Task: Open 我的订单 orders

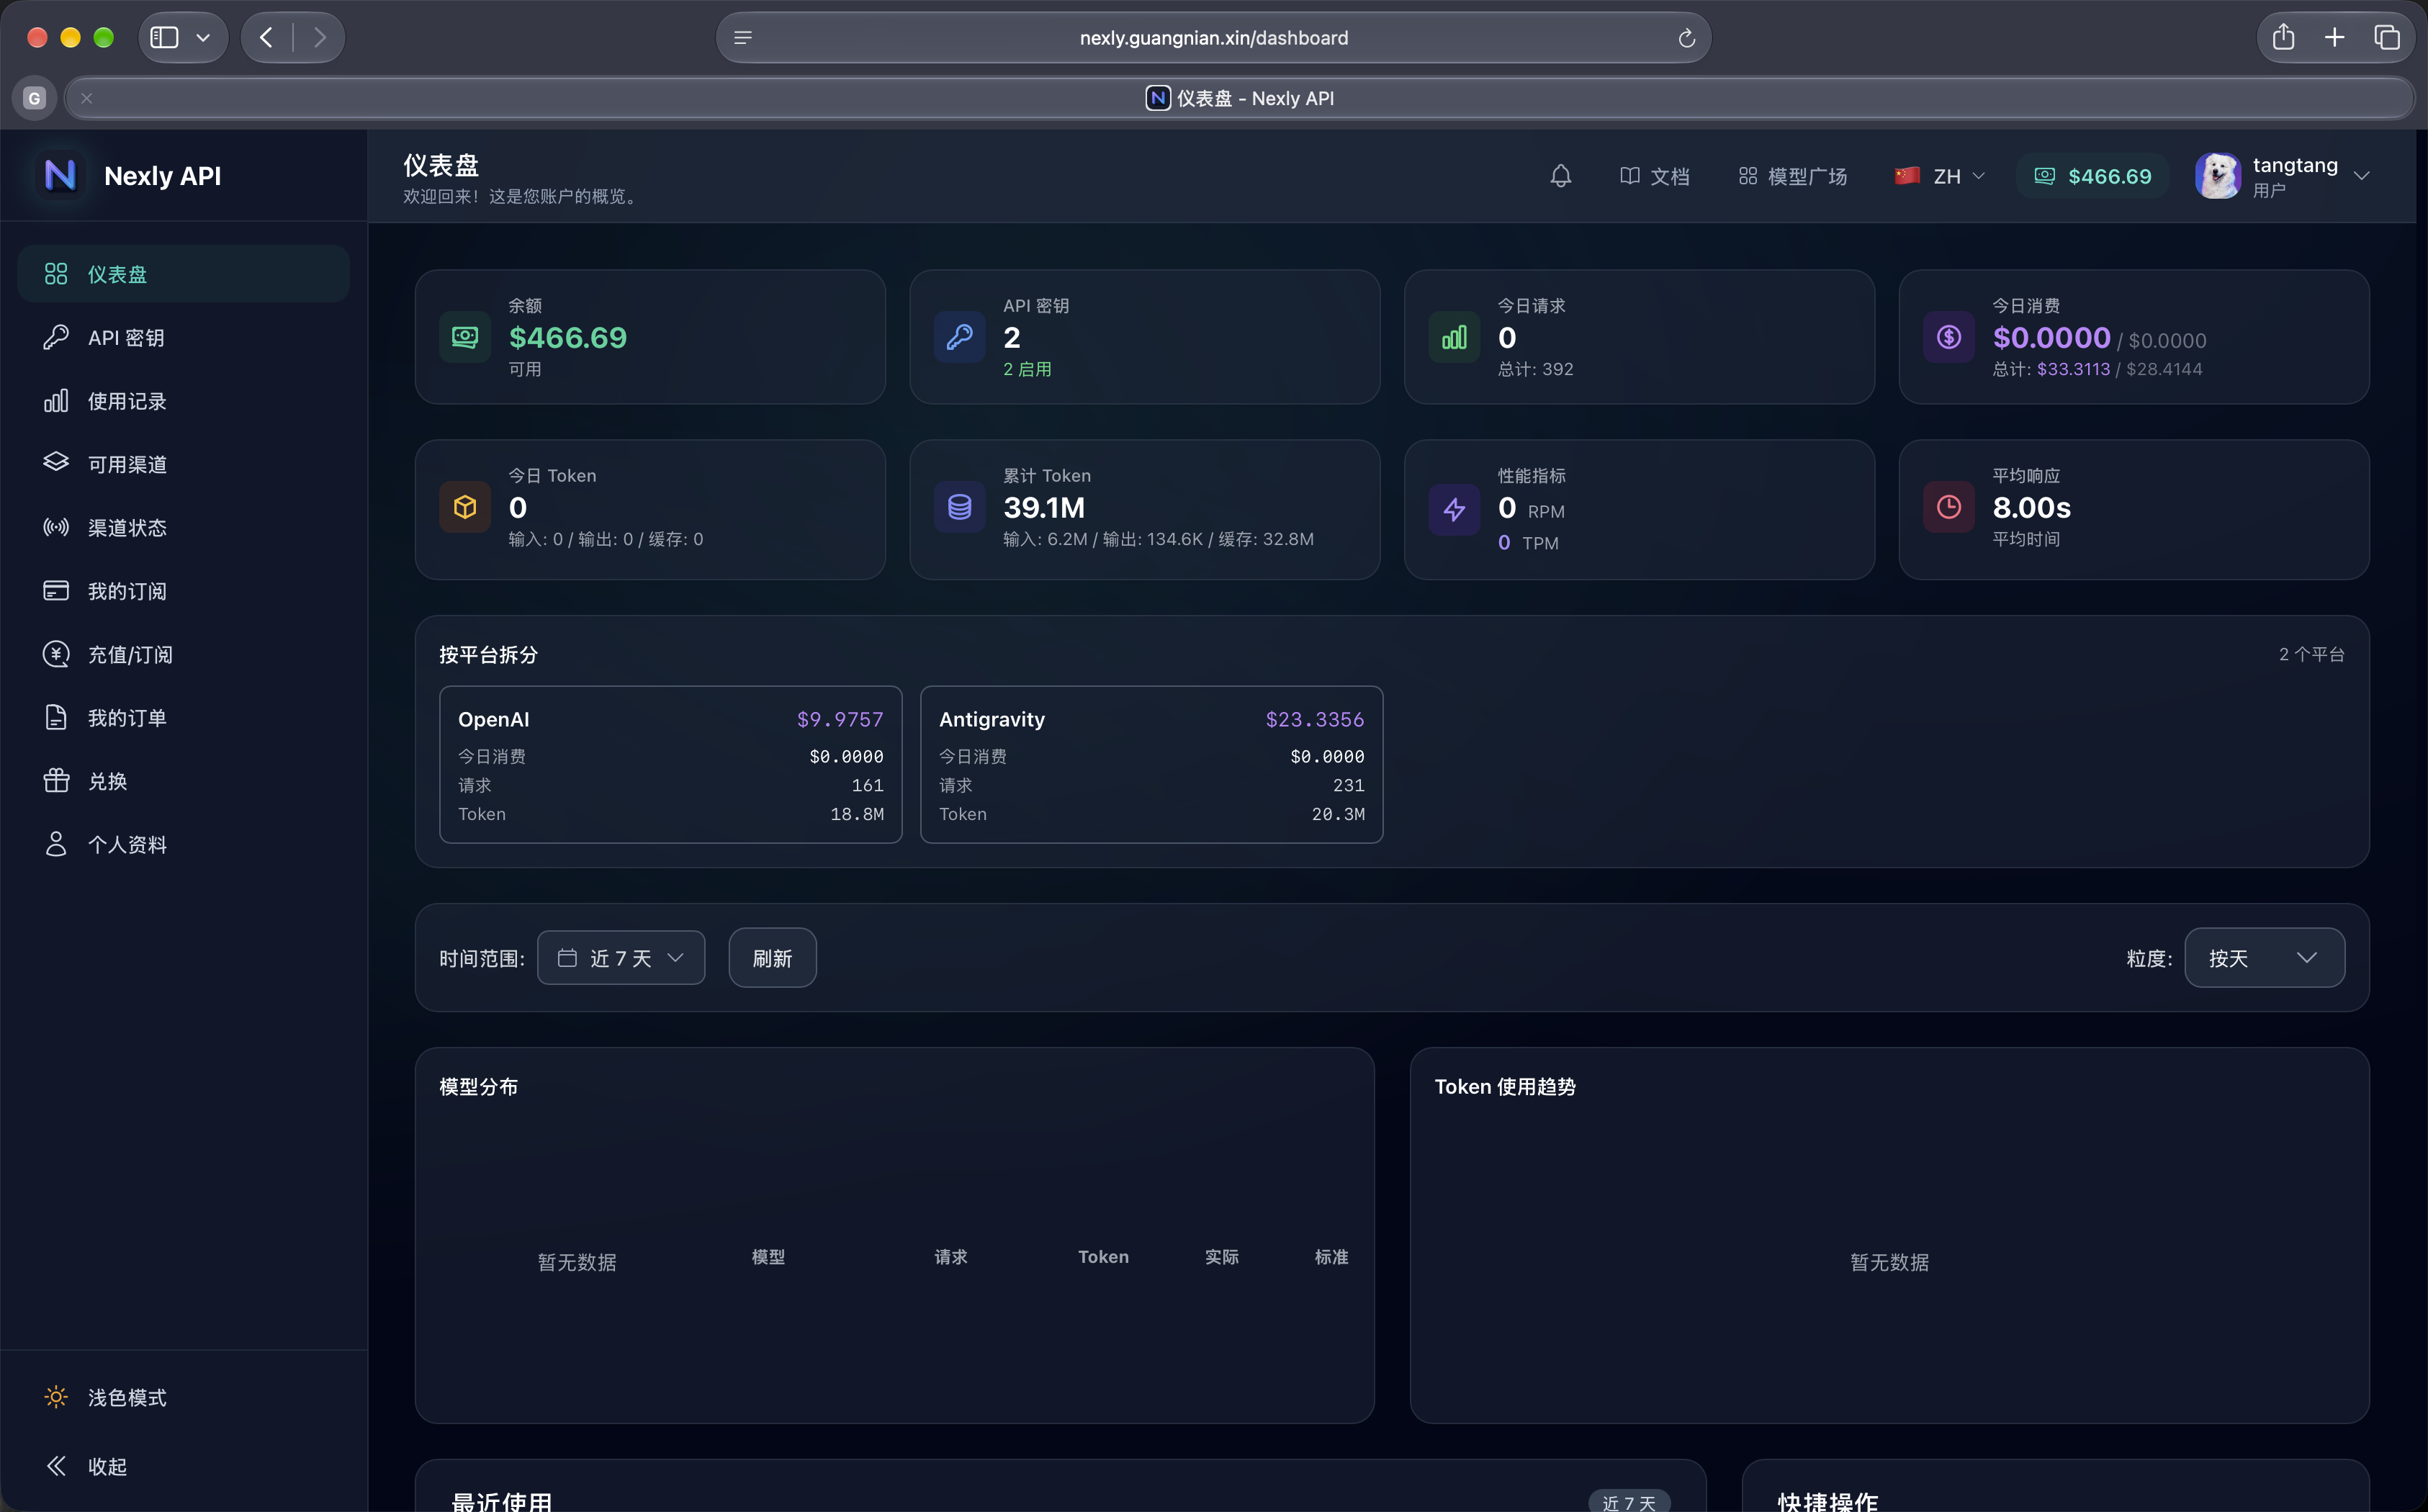Action: [x=184, y=717]
